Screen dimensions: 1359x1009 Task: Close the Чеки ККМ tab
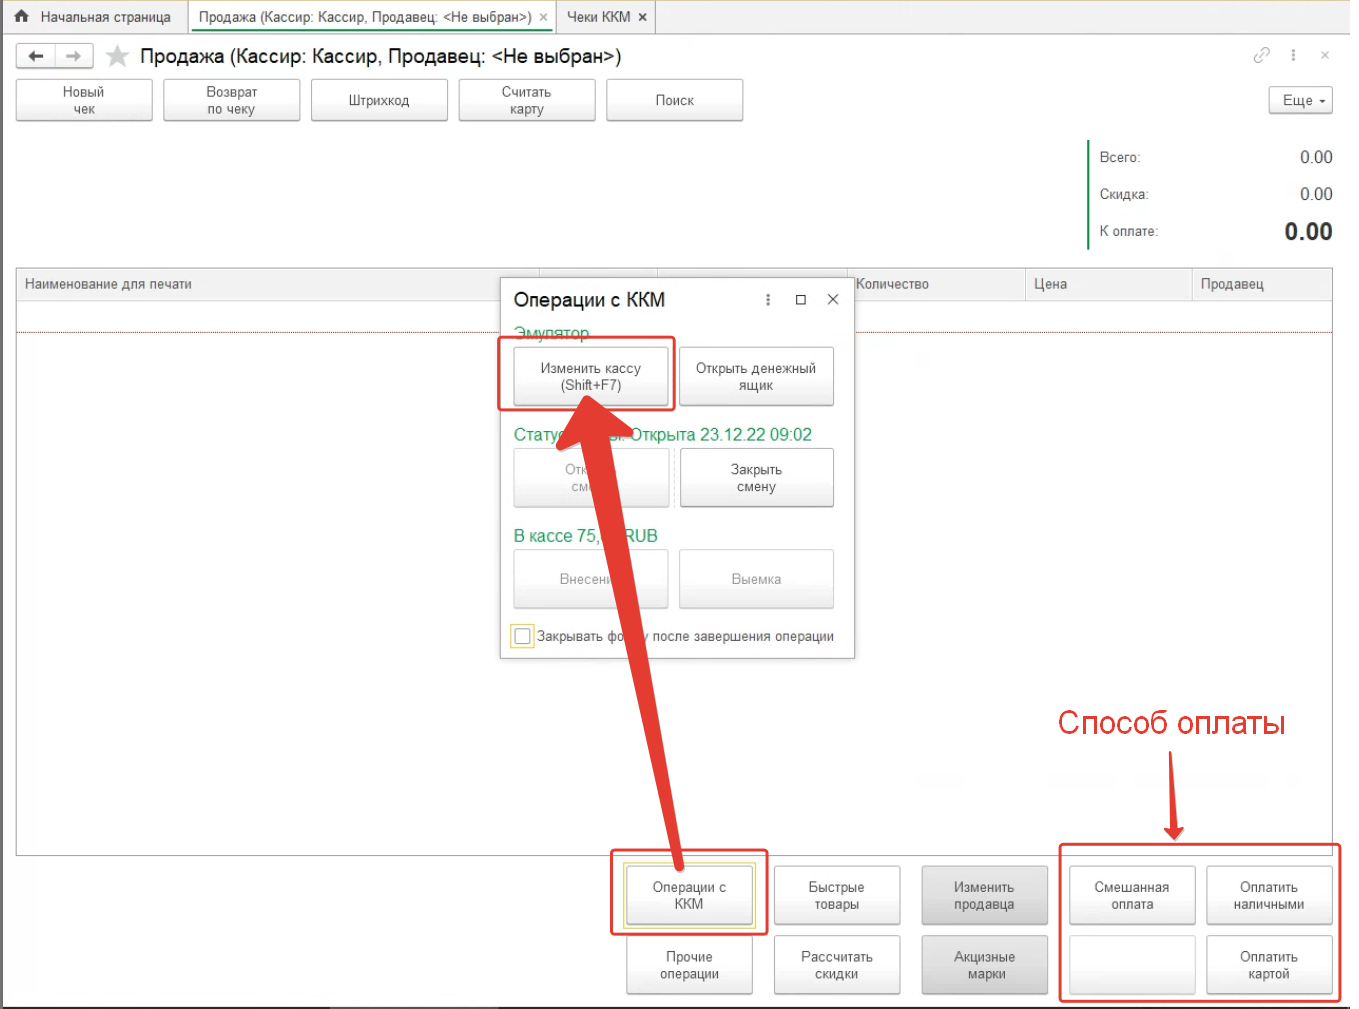click(x=642, y=17)
